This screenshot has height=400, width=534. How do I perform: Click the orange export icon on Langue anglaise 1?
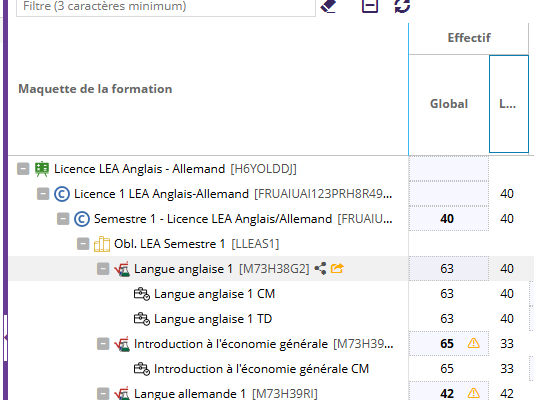click(337, 268)
